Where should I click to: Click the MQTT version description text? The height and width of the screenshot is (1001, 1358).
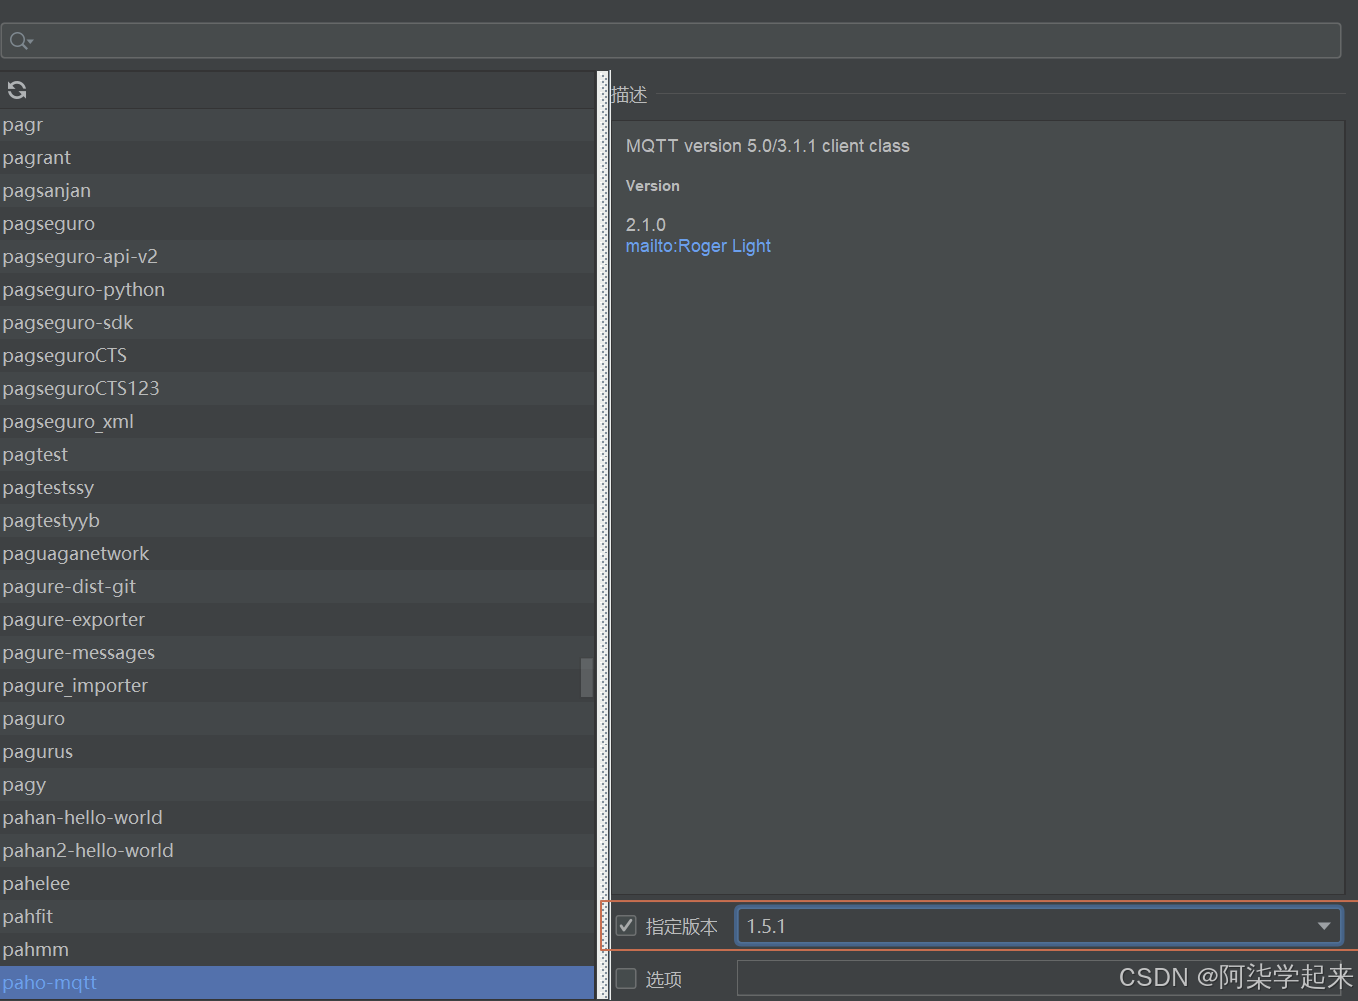pos(768,146)
